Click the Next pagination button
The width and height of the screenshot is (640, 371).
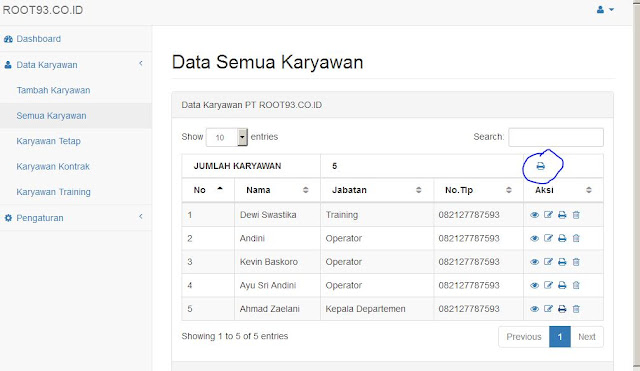pos(587,337)
